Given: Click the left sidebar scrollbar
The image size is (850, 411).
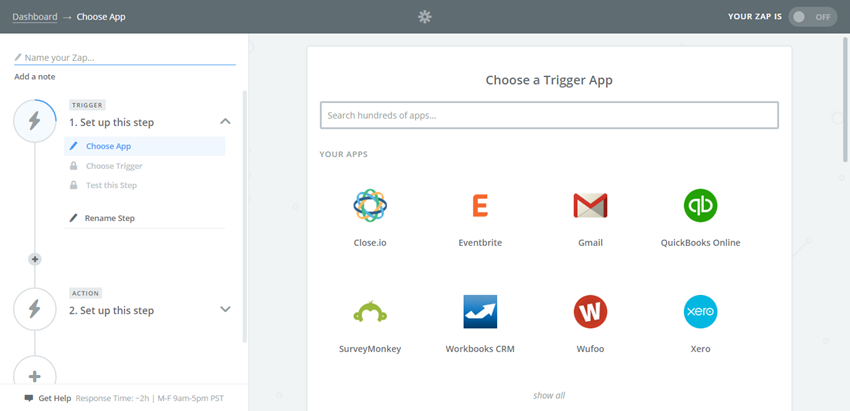Looking at the screenshot, I should point(244,216).
